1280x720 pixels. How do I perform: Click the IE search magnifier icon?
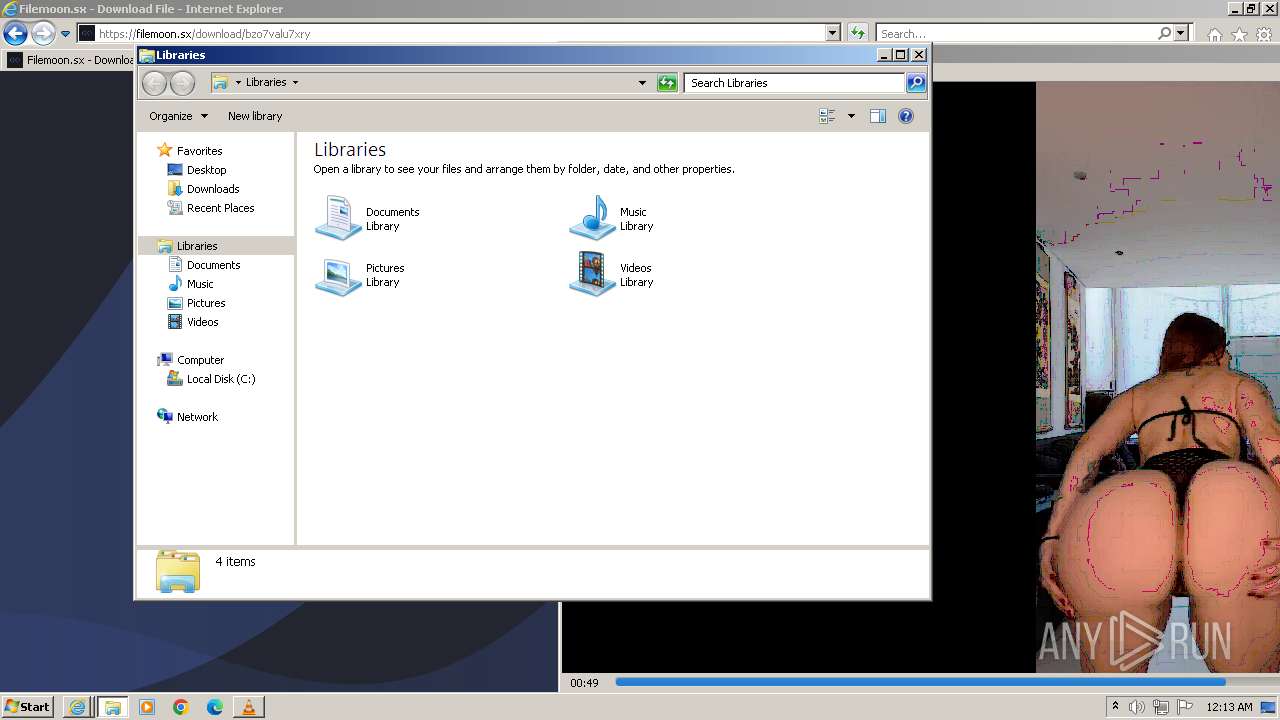coord(1164,33)
